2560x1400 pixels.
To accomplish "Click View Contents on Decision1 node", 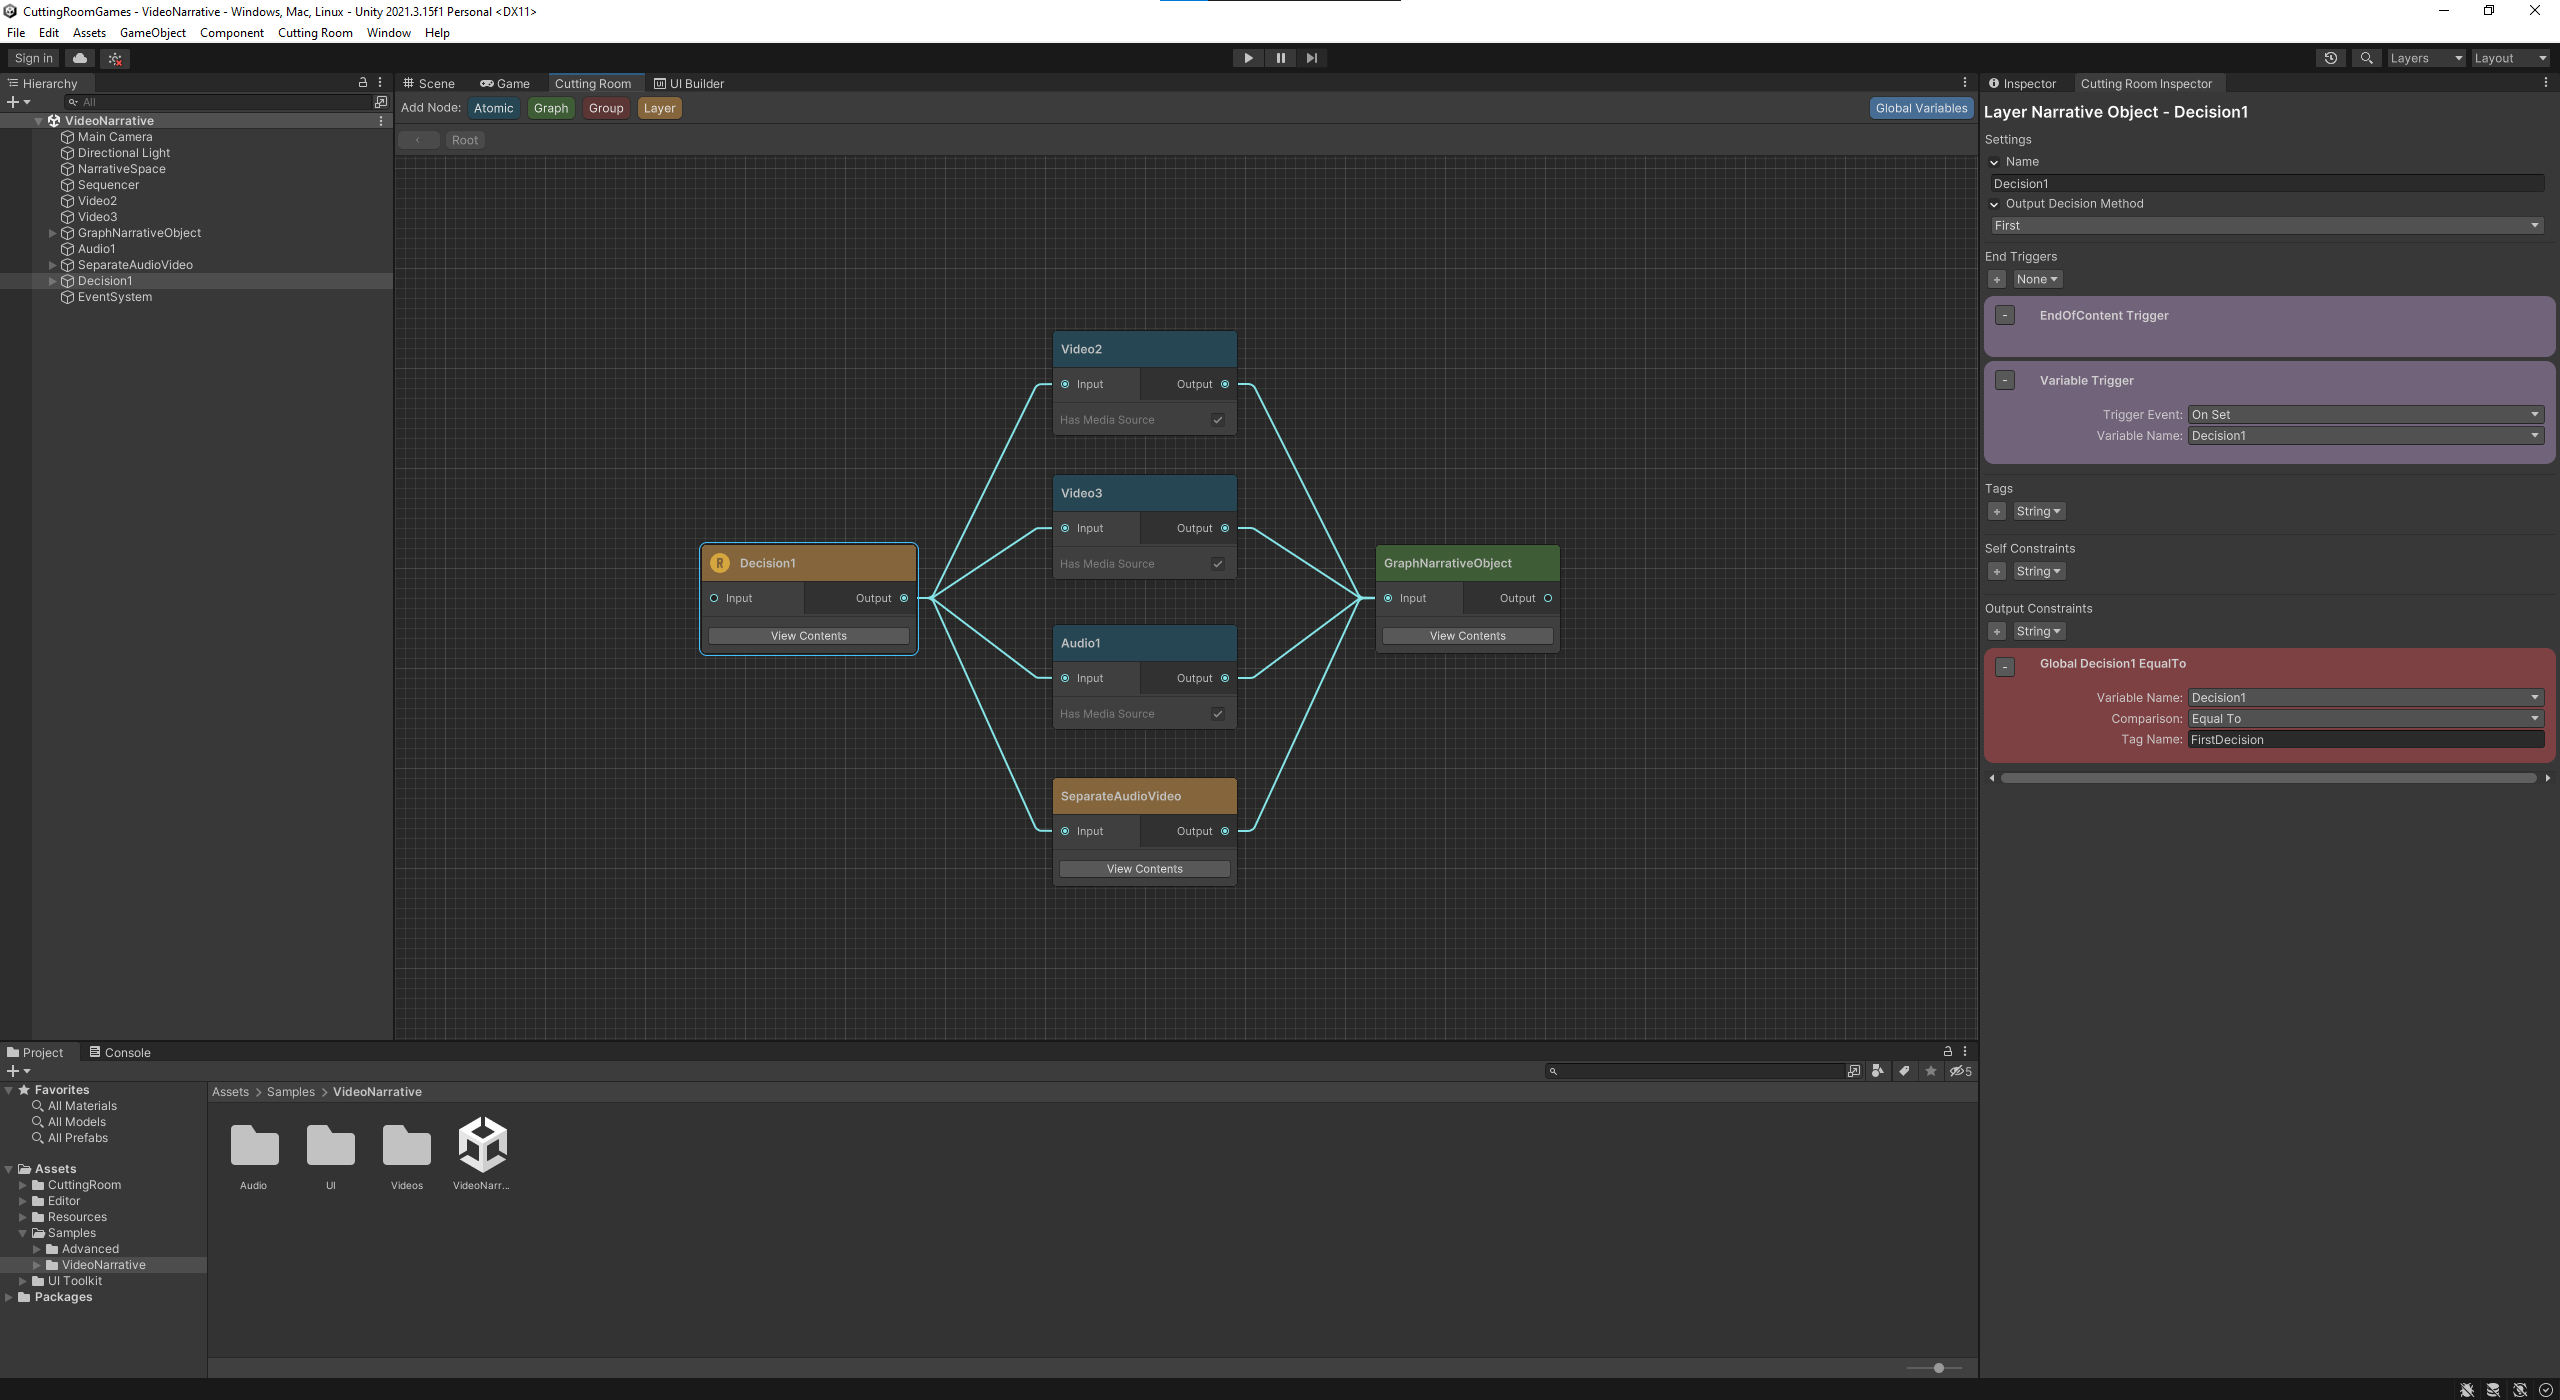I will pyautogui.click(x=808, y=636).
